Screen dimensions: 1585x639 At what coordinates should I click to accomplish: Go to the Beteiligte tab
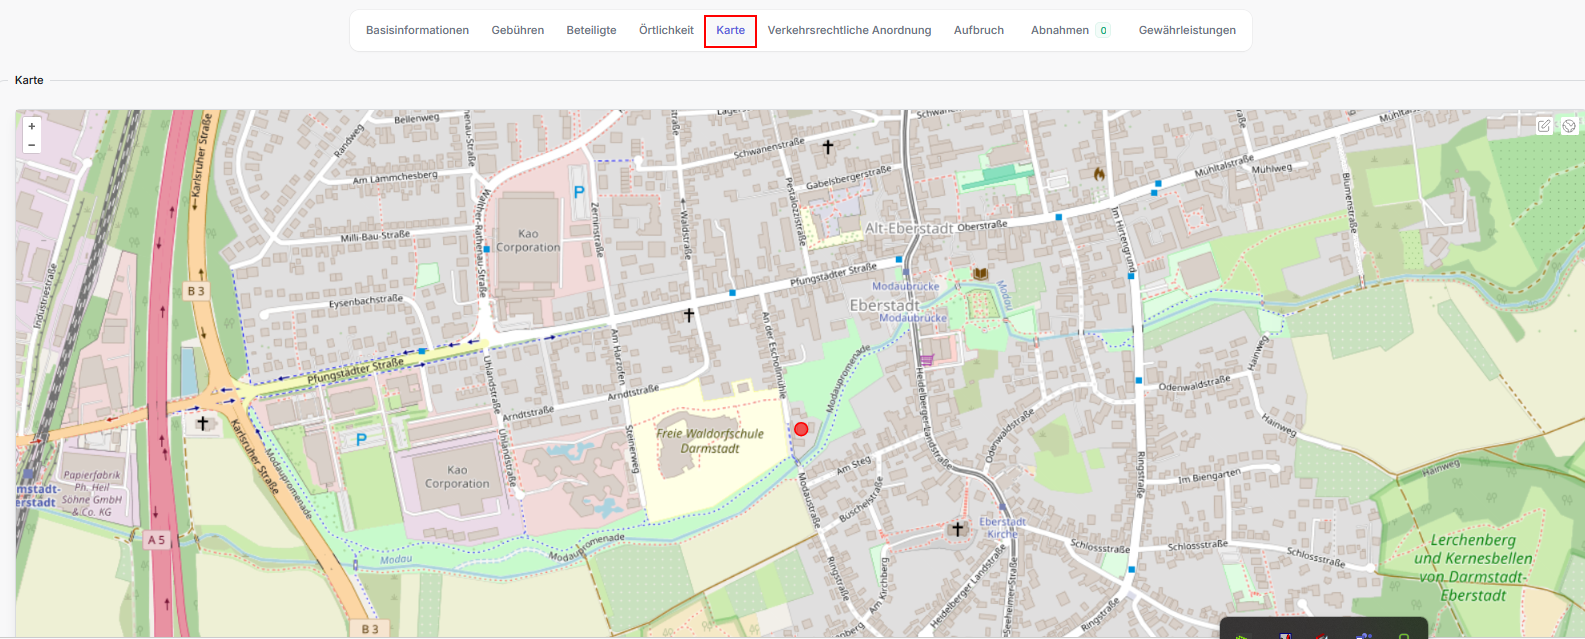click(x=591, y=30)
